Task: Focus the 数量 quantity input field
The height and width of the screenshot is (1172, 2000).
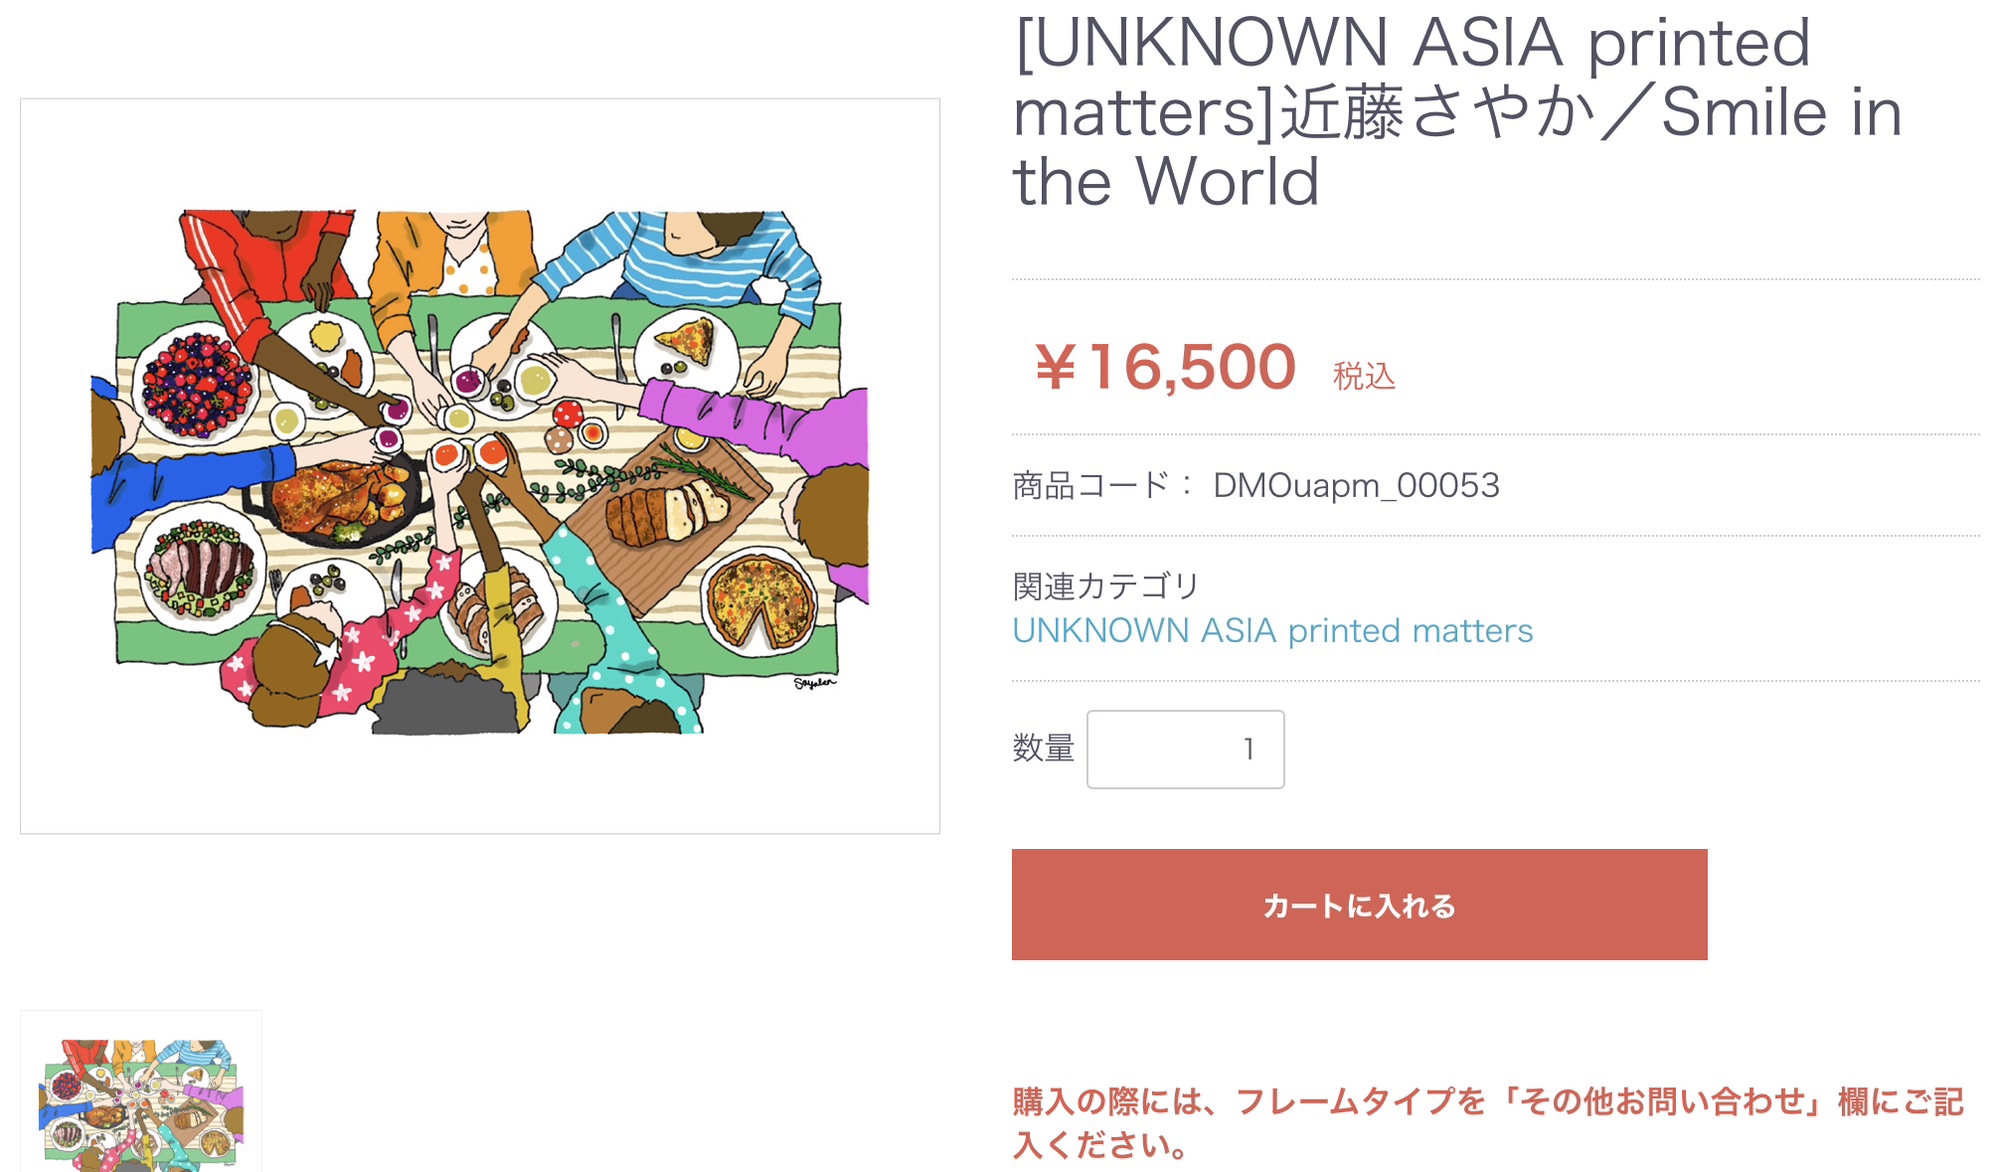Action: click(x=1185, y=749)
